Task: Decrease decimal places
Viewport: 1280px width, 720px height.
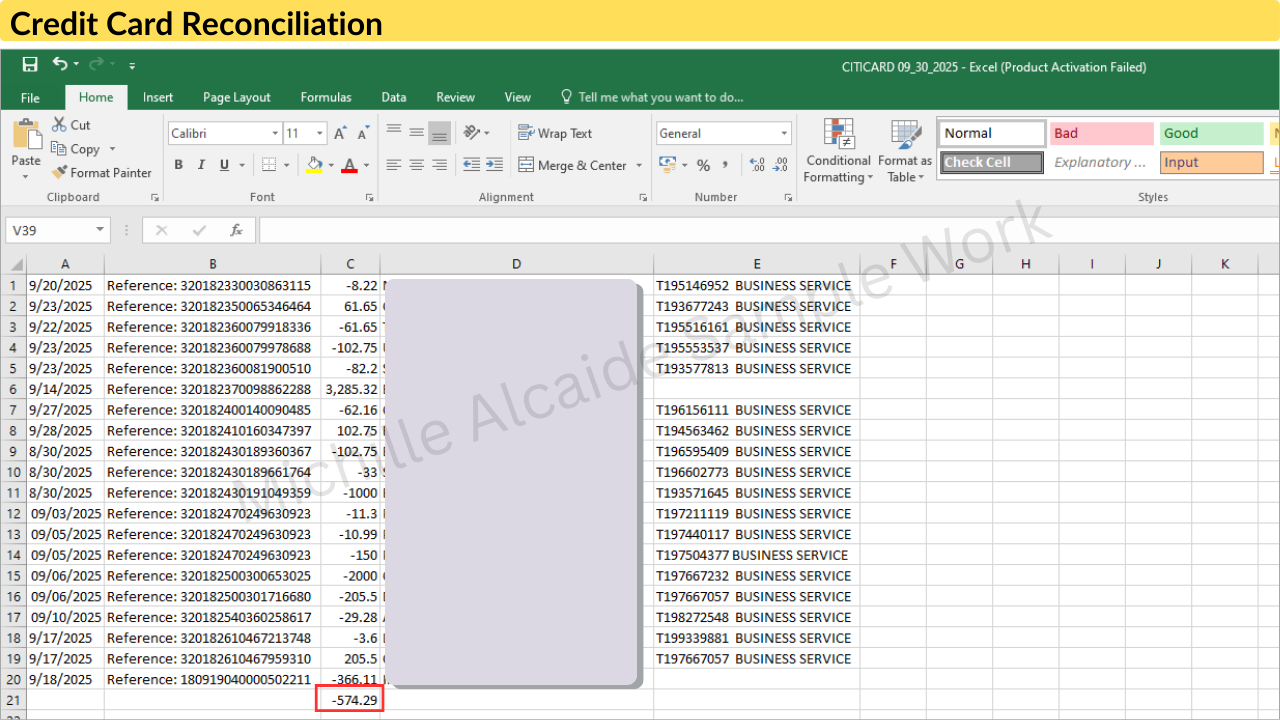Action: (779, 165)
